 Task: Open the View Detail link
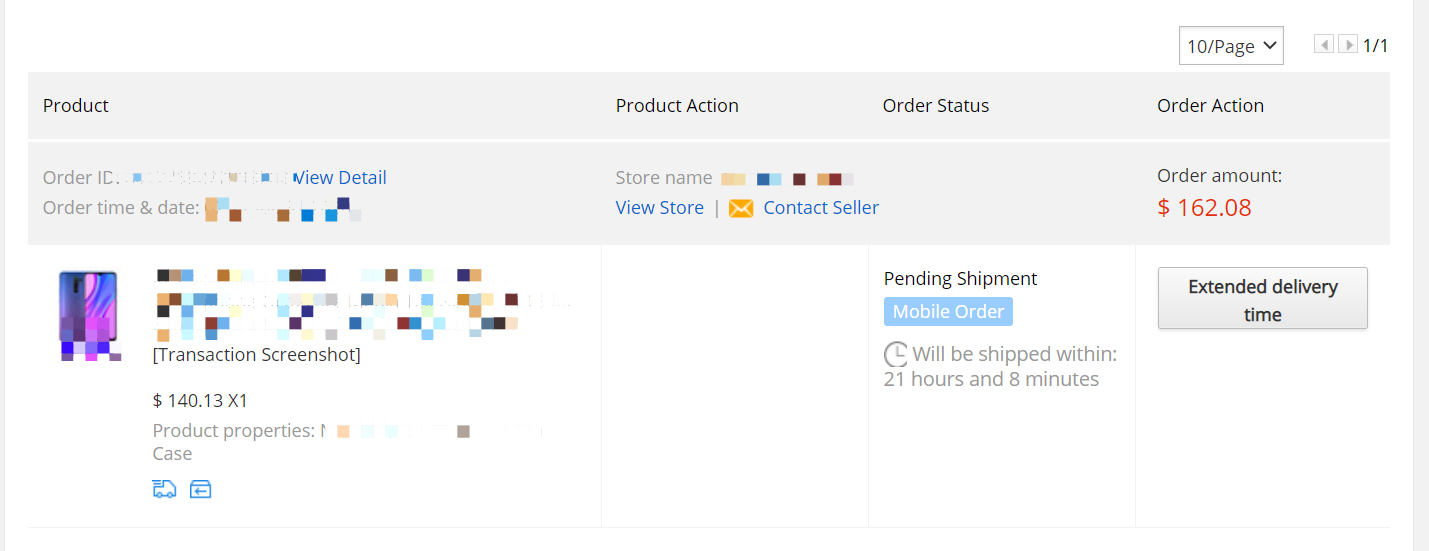[x=340, y=178]
